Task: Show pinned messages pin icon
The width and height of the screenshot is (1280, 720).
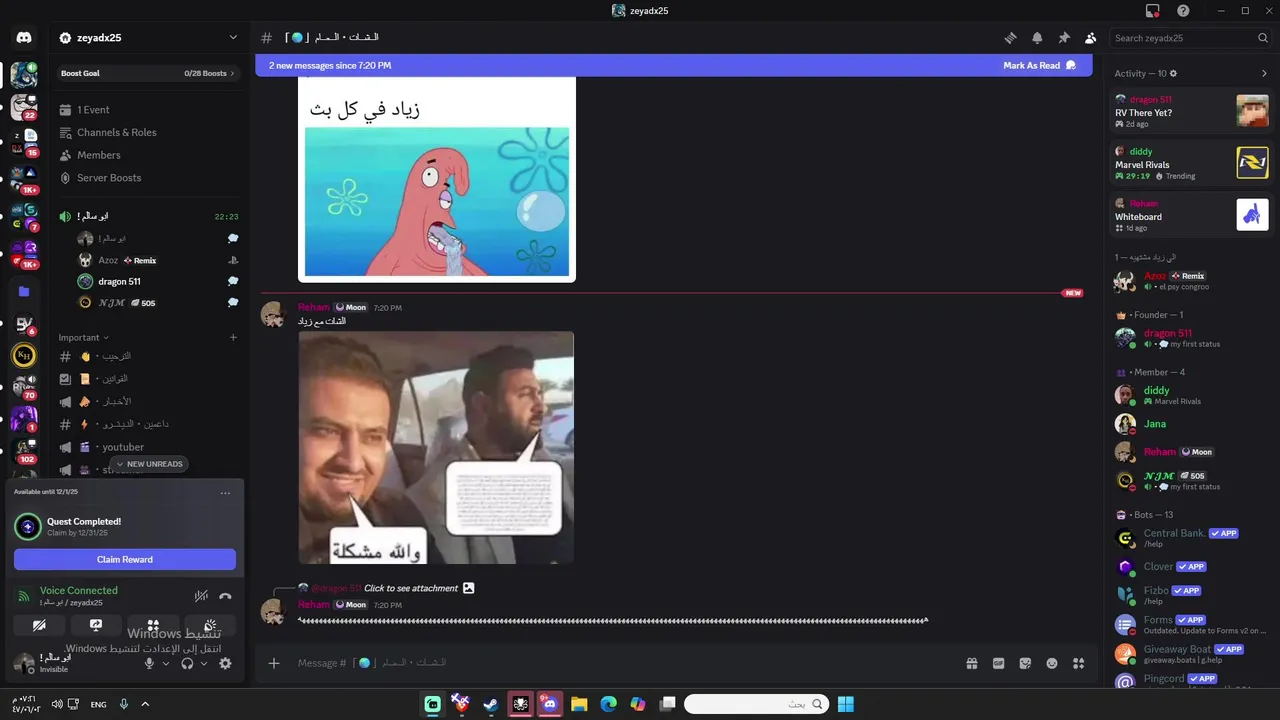Action: pos(1064,38)
